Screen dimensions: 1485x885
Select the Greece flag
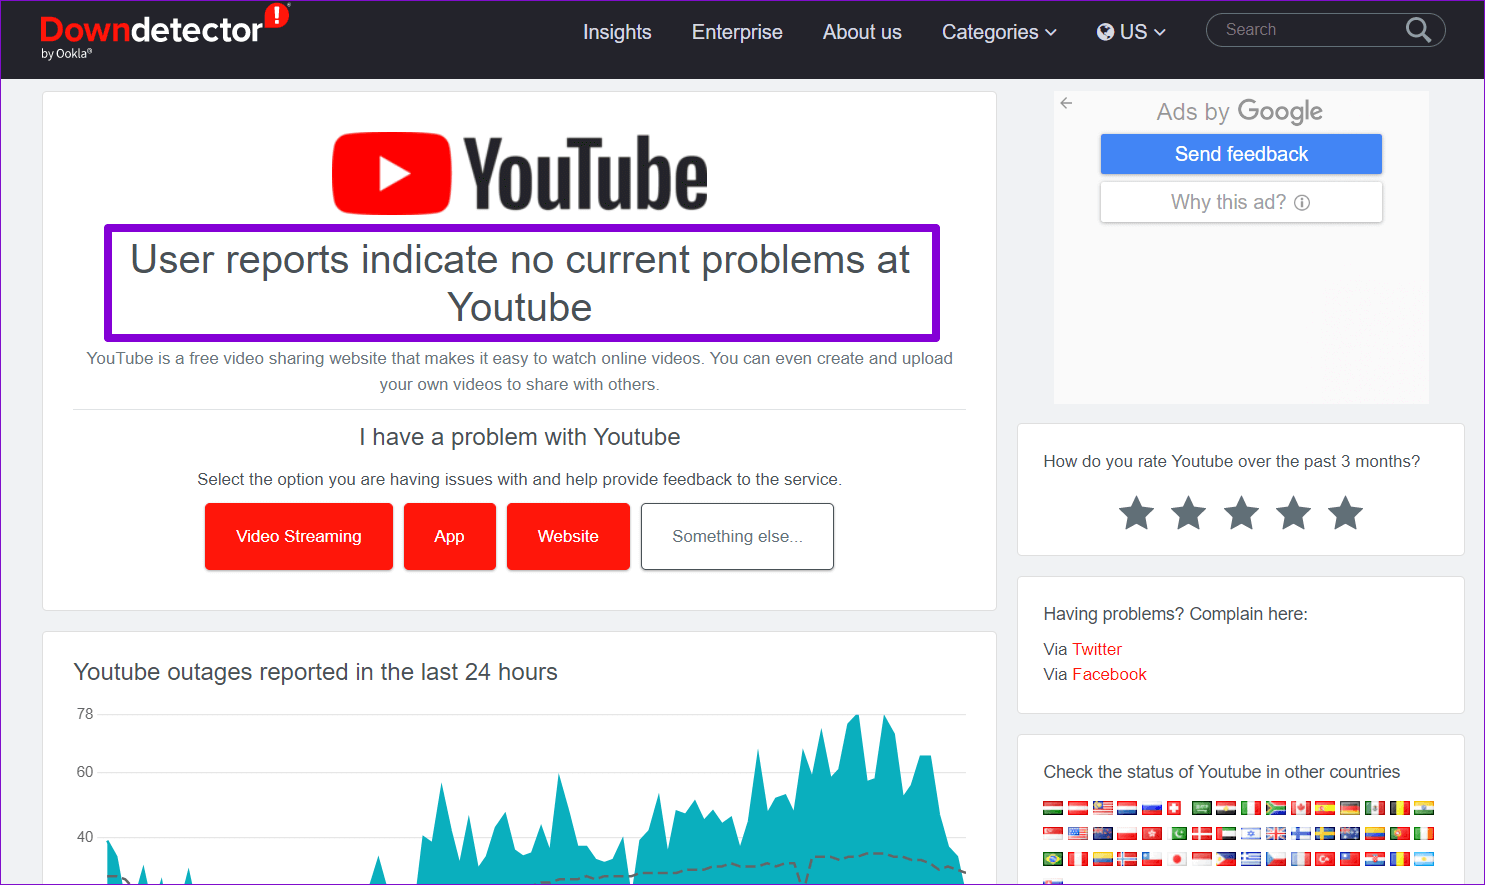tap(1251, 859)
